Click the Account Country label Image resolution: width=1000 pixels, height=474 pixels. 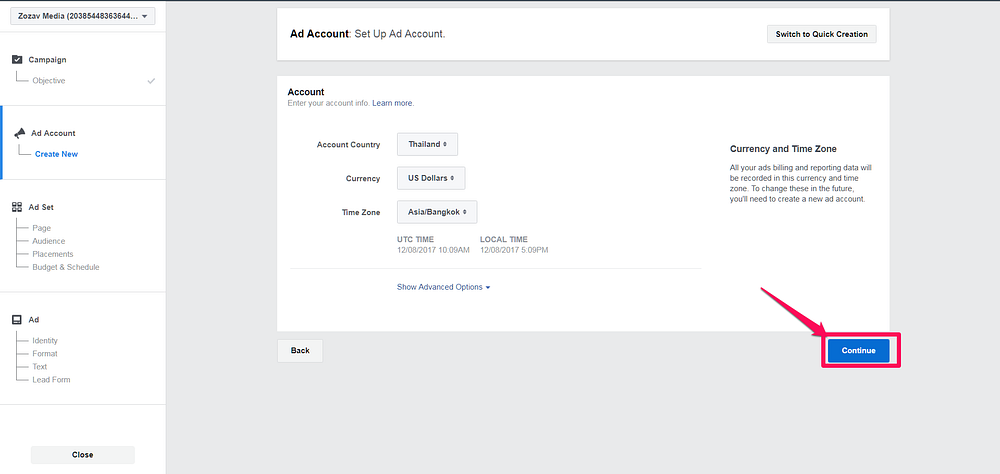click(348, 145)
